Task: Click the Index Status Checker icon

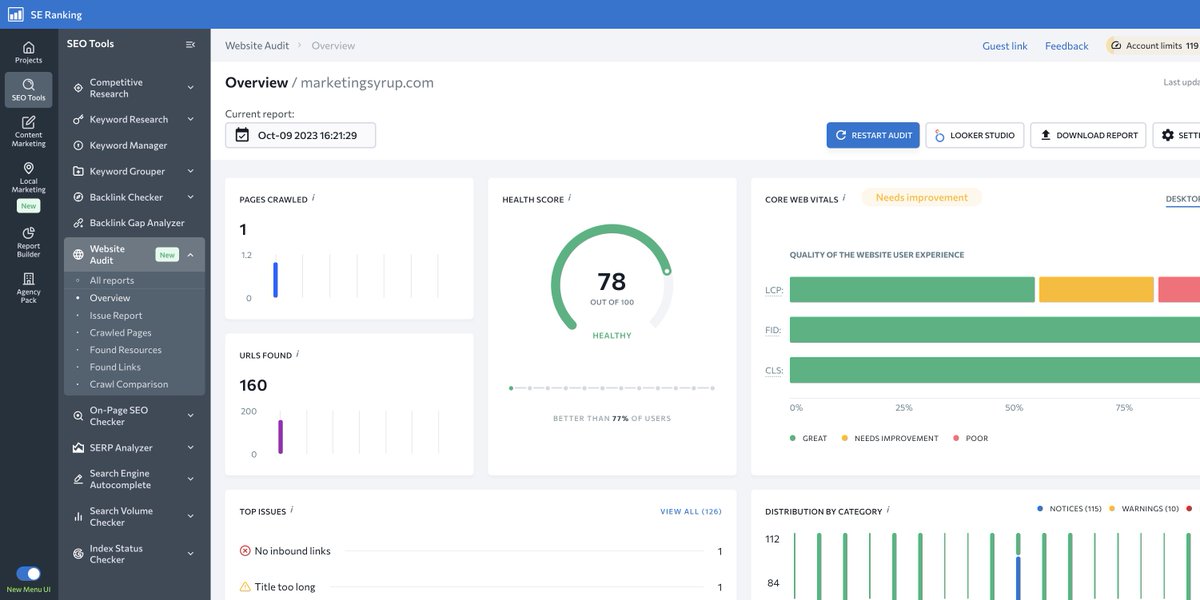Action: pos(78,553)
